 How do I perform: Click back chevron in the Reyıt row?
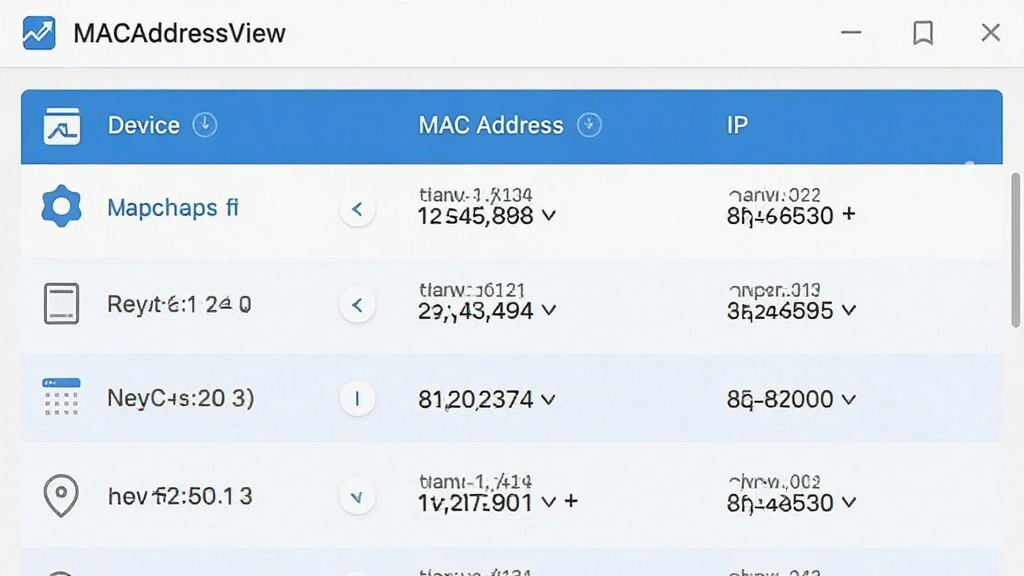point(357,304)
